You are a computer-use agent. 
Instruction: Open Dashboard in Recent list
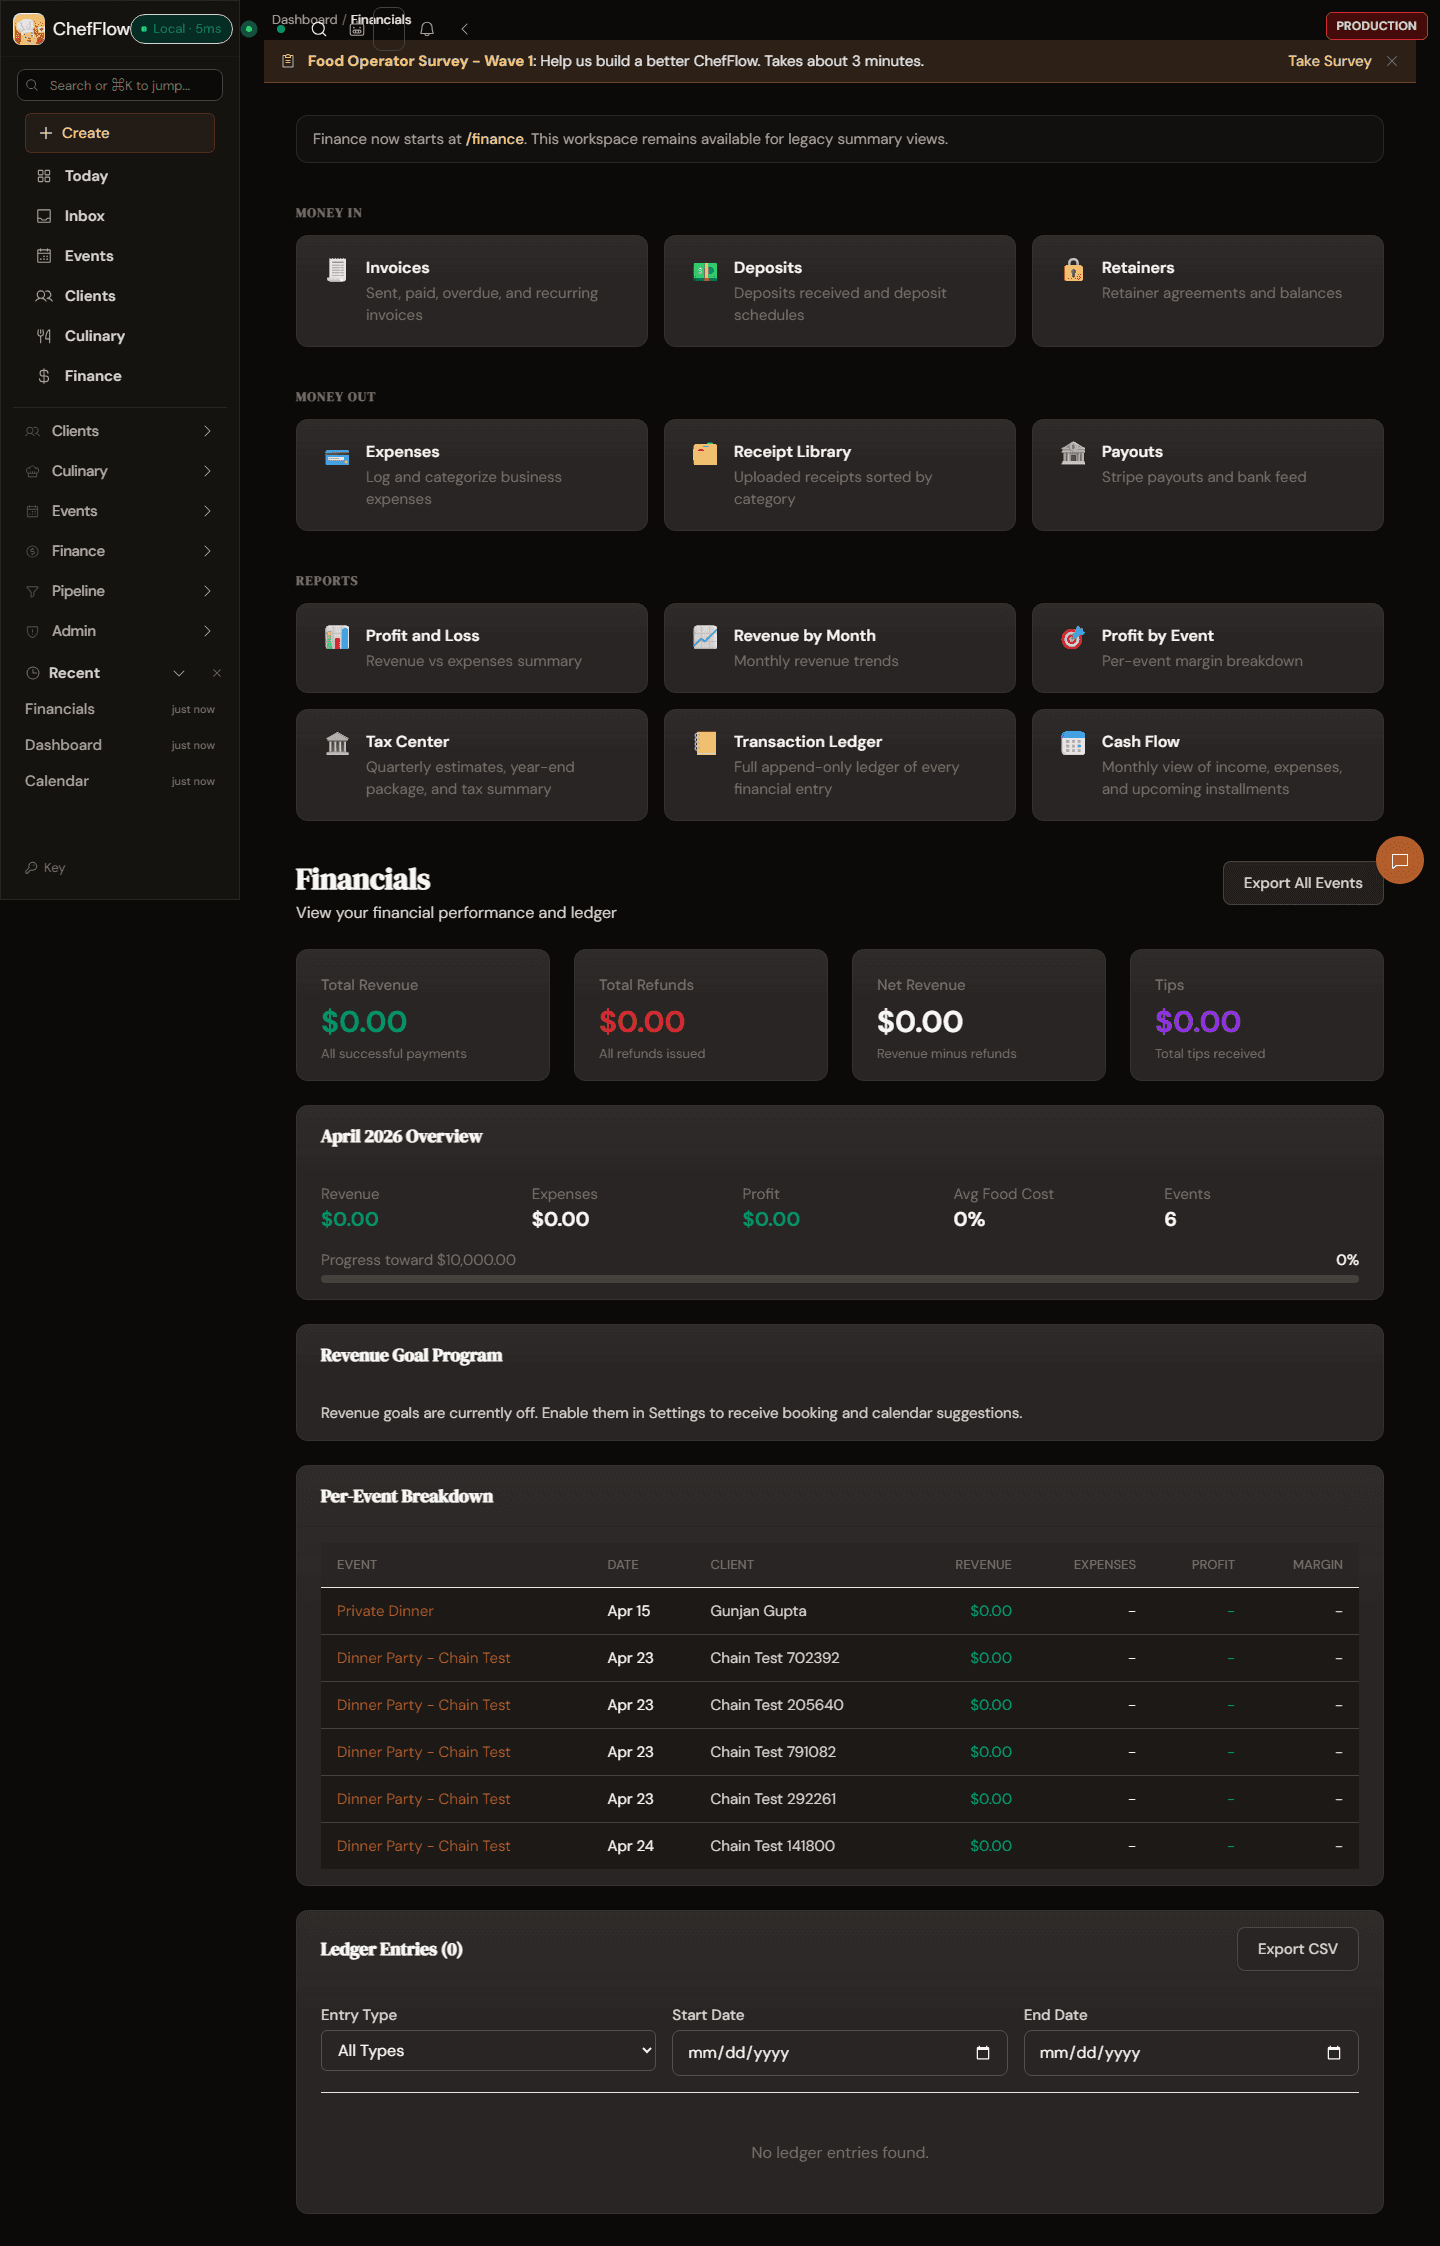120,745
